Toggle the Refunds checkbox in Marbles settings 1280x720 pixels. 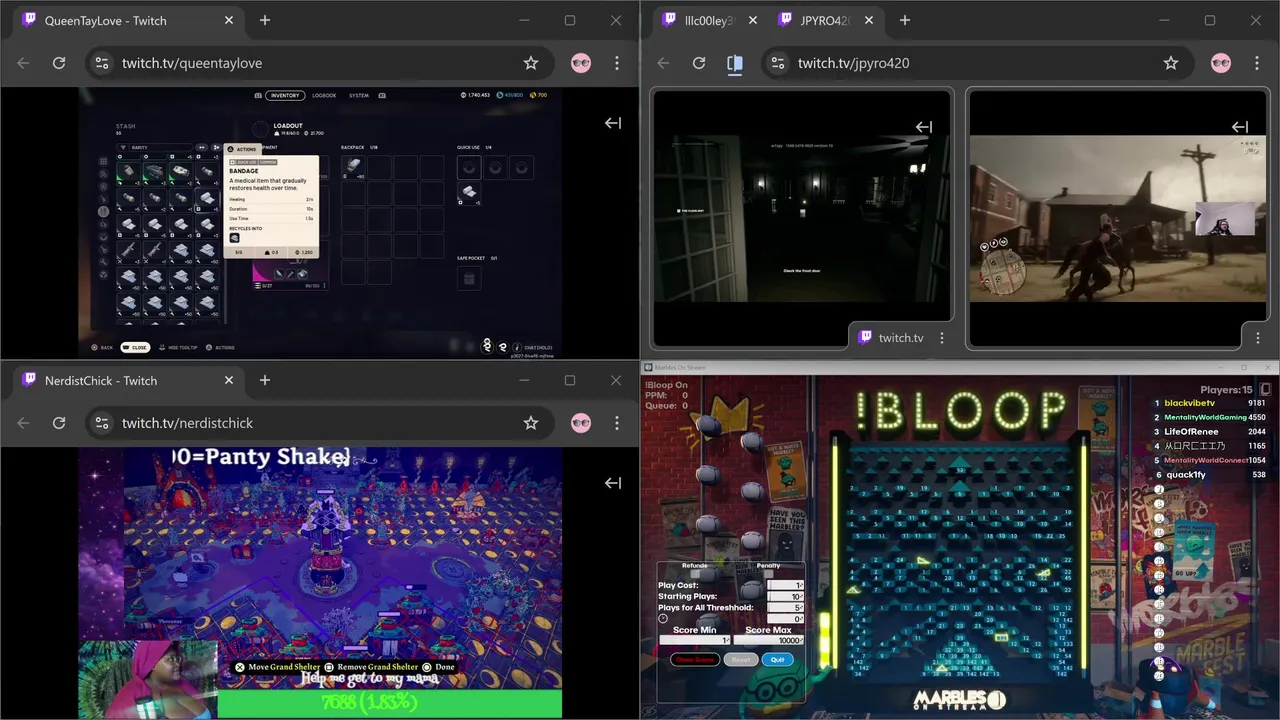(695, 574)
